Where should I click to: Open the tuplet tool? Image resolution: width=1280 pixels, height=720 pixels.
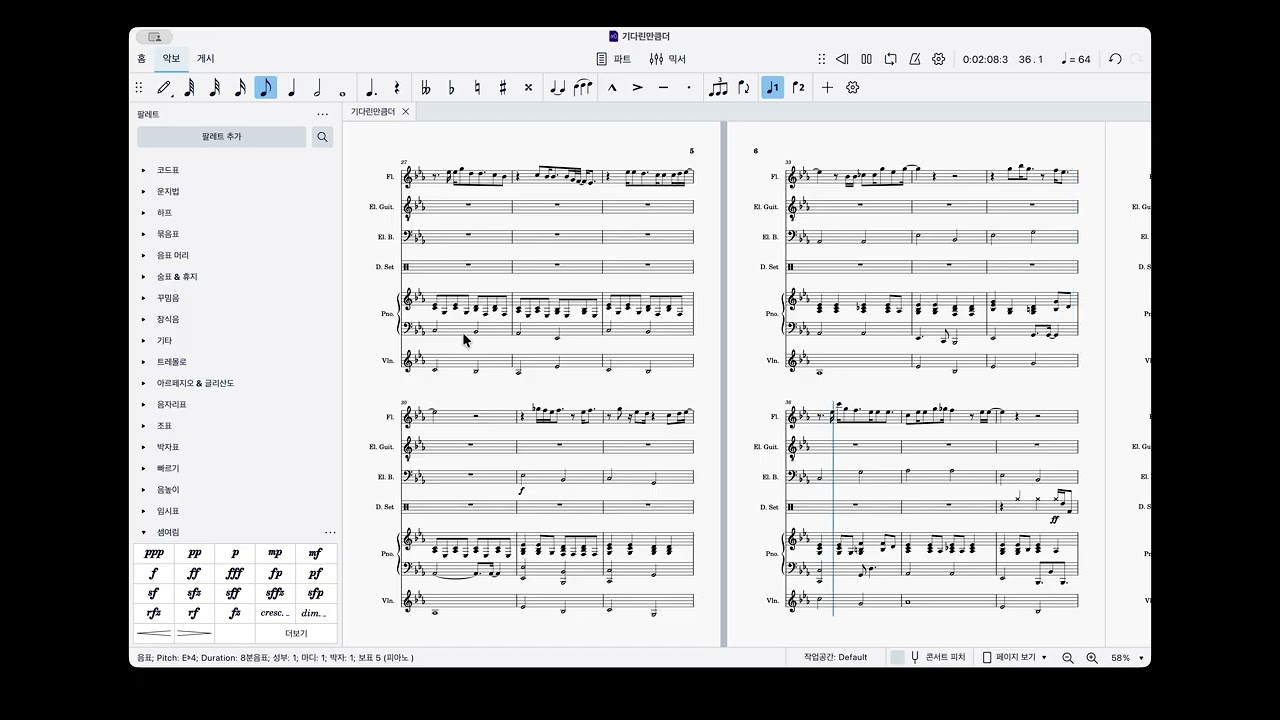[x=718, y=88]
